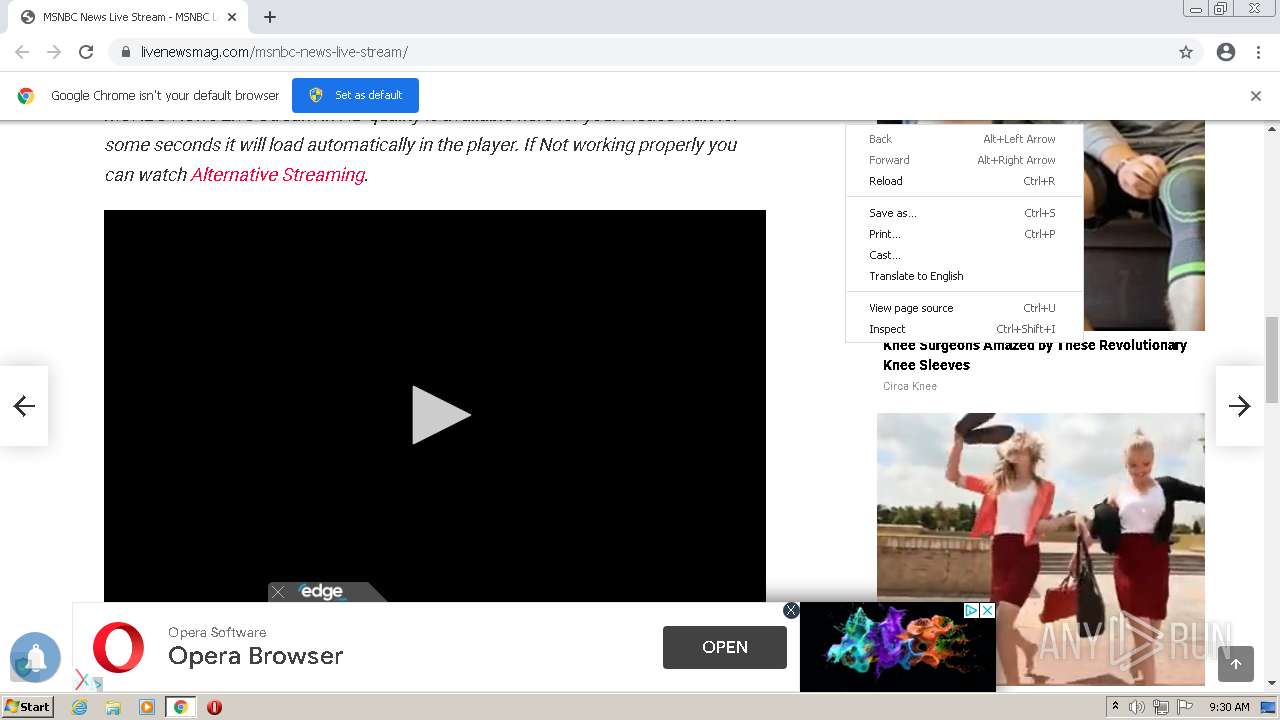This screenshot has width=1280, height=720.
Task: Dismiss the default browser infobar
Action: pyautogui.click(x=1256, y=96)
